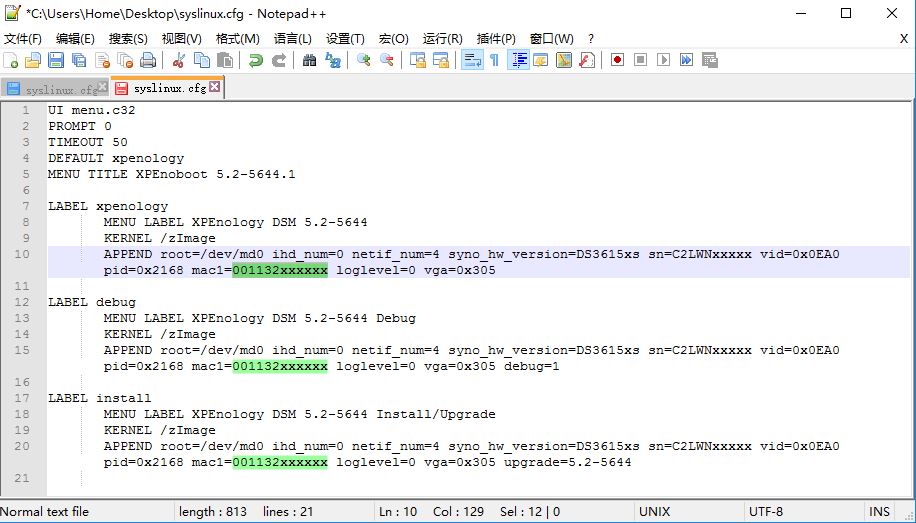The width and height of the screenshot is (916, 523).
Task: Open the ? help menu
Action: tap(591, 39)
